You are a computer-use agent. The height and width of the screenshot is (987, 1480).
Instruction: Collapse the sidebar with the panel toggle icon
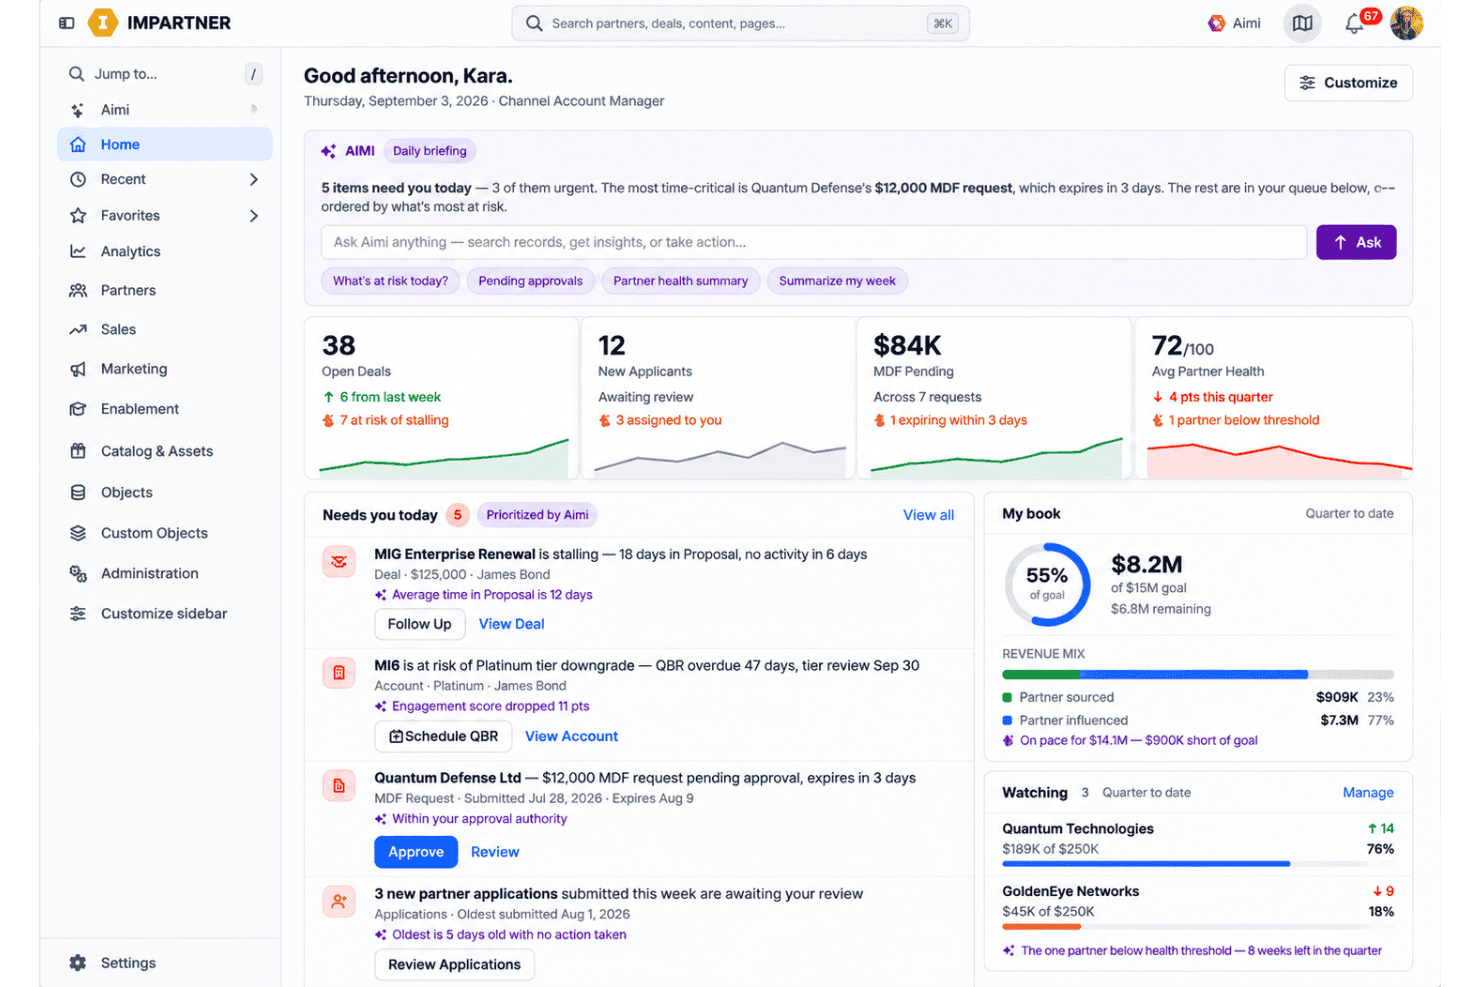[x=67, y=23]
